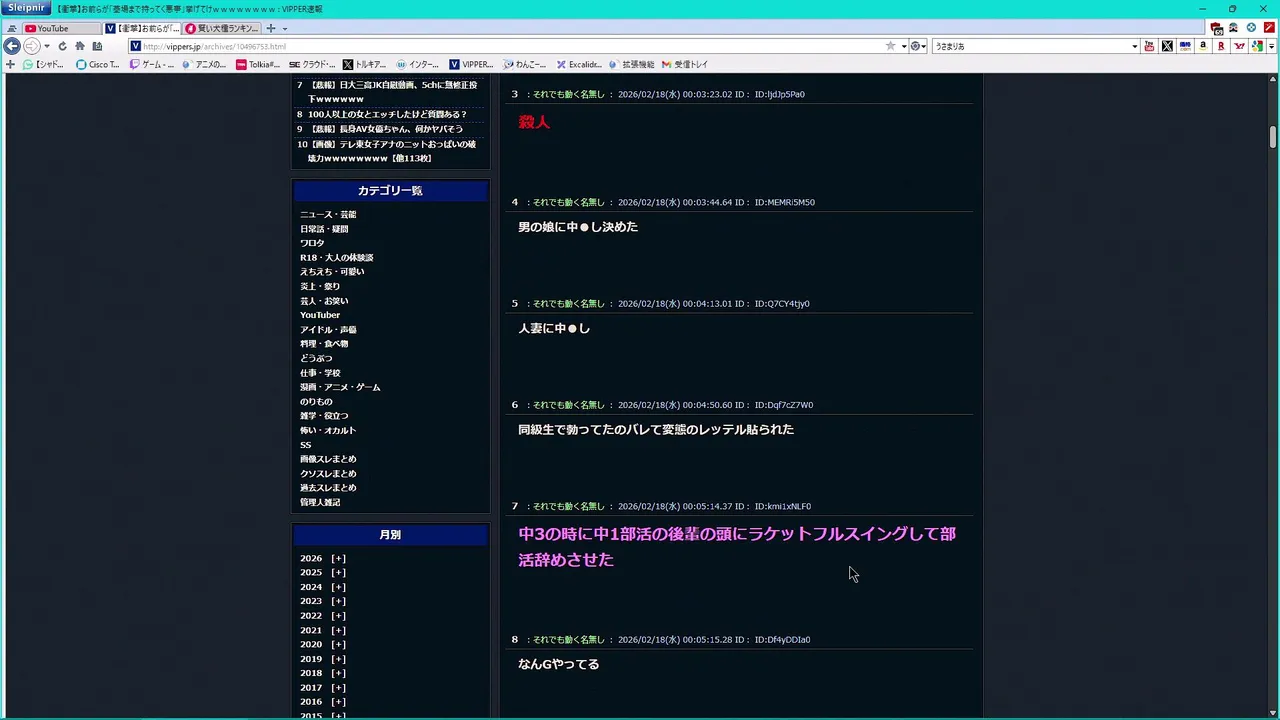Image resolution: width=1280 pixels, height=720 pixels.
Task: Open the blue round extension icon in the tab bar
Action: pos(1251,28)
